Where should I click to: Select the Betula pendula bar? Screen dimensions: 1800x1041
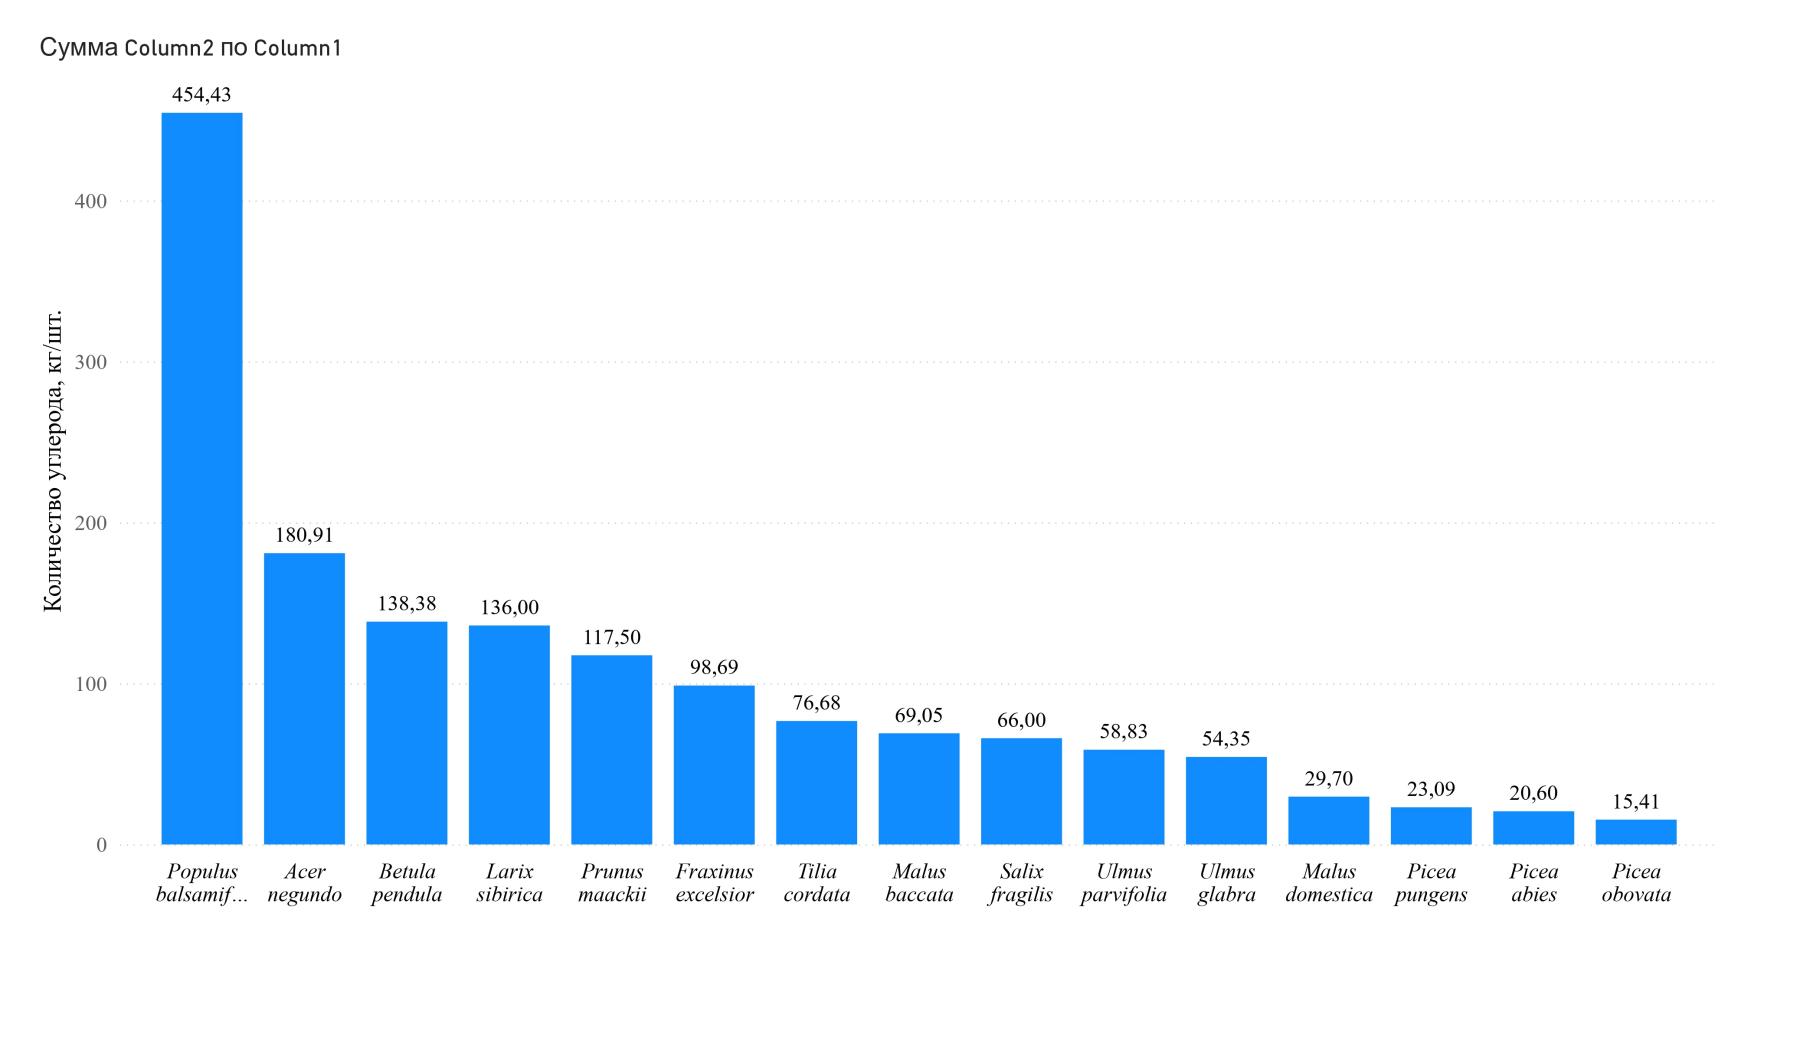[x=407, y=733]
